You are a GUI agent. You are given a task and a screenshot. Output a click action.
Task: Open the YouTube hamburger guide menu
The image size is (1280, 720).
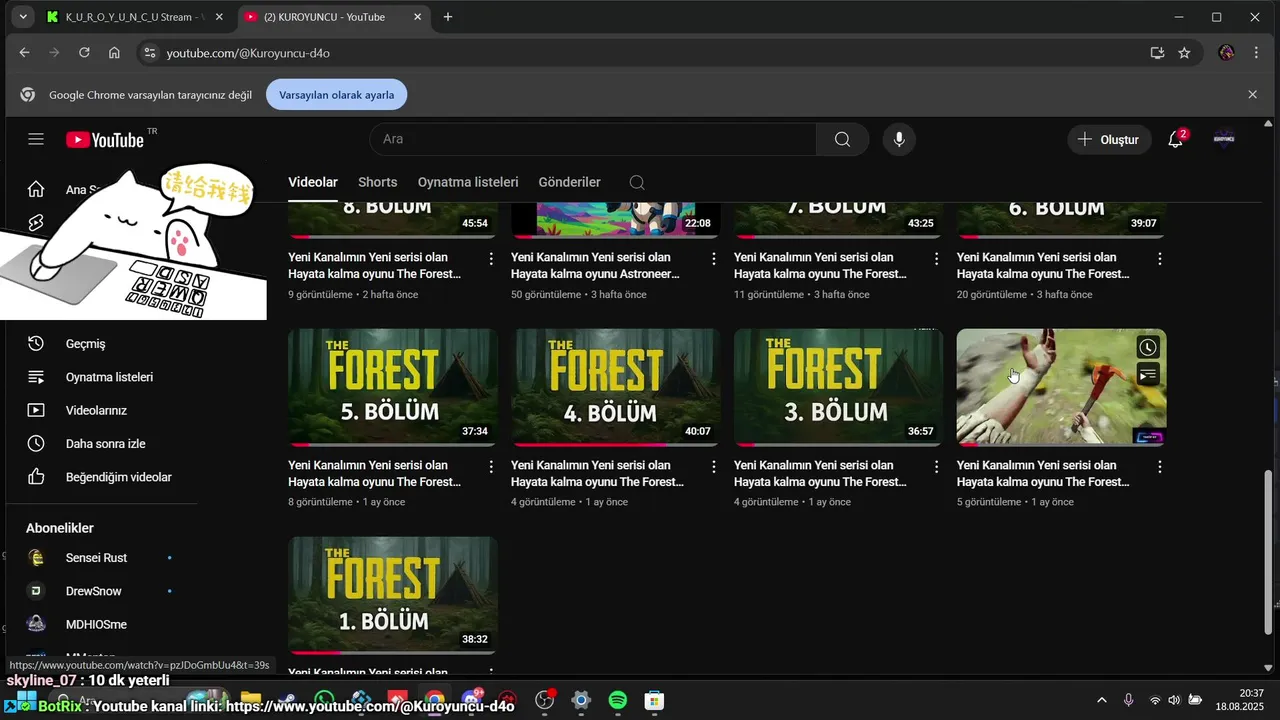tap(36, 139)
